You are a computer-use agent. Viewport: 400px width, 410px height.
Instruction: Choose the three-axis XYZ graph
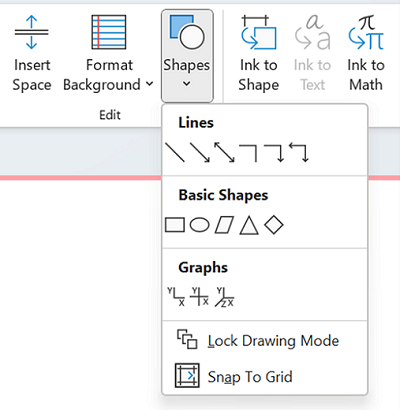[x=224, y=297]
